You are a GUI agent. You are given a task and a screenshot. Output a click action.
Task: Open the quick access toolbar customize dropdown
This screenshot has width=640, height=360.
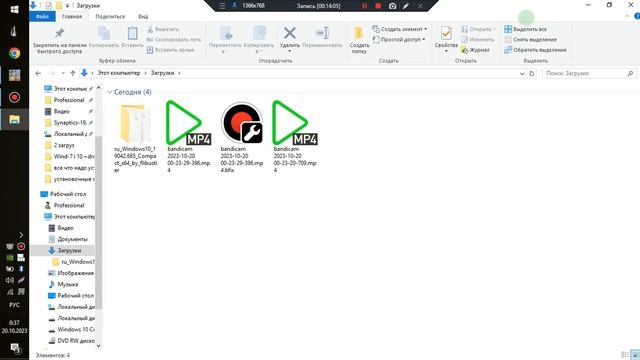(68, 6)
